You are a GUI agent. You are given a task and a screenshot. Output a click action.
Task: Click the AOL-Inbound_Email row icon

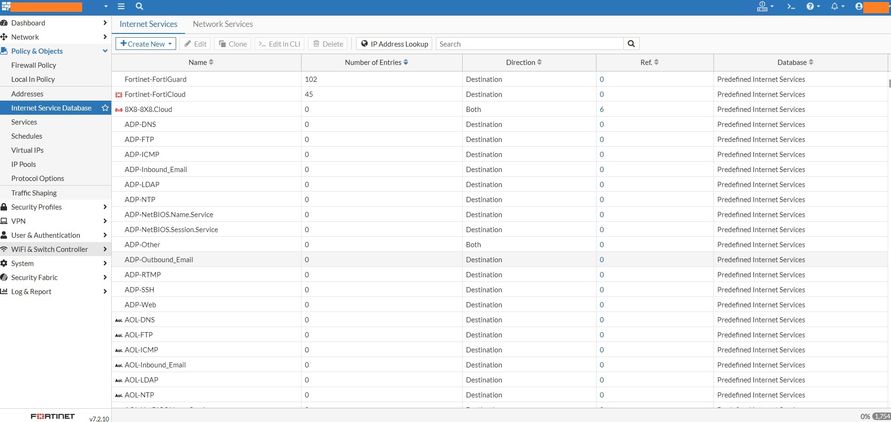tap(119, 365)
